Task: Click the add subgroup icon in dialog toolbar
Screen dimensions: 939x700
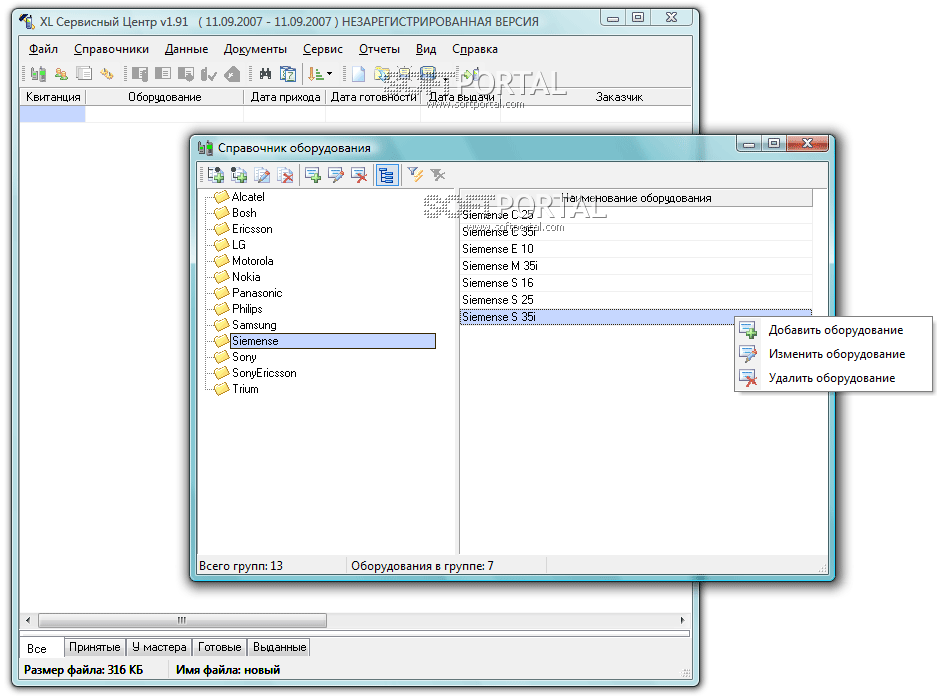Action: click(x=239, y=175)
